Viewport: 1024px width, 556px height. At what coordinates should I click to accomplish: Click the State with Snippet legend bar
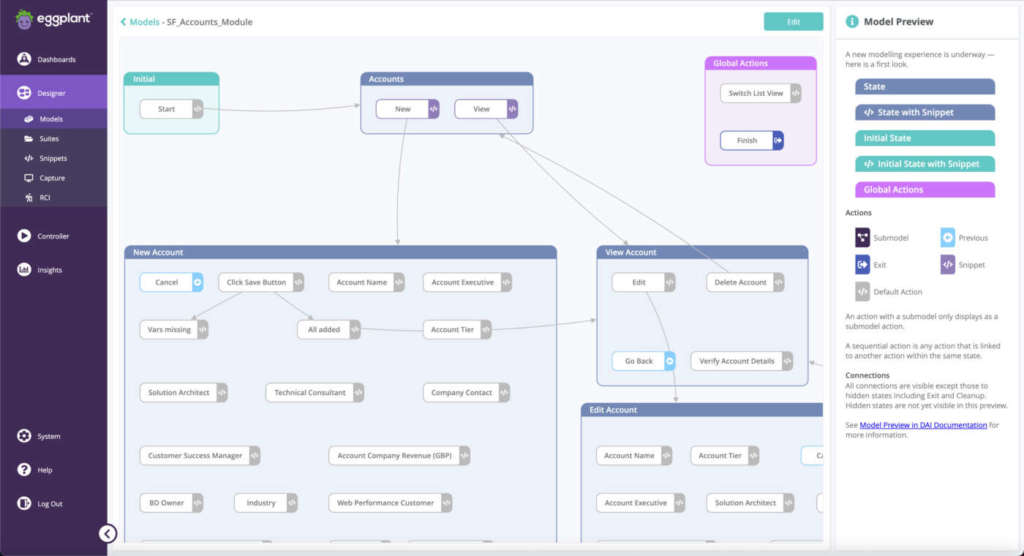point(925,112)
